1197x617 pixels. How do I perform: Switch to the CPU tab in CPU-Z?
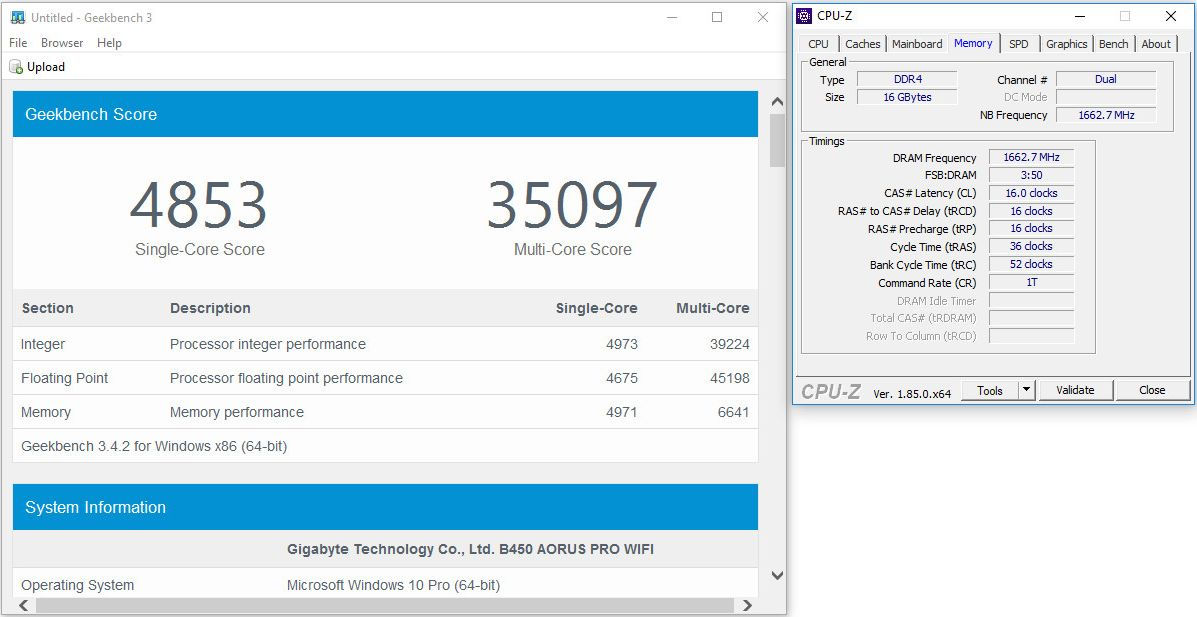click(818, 44)
